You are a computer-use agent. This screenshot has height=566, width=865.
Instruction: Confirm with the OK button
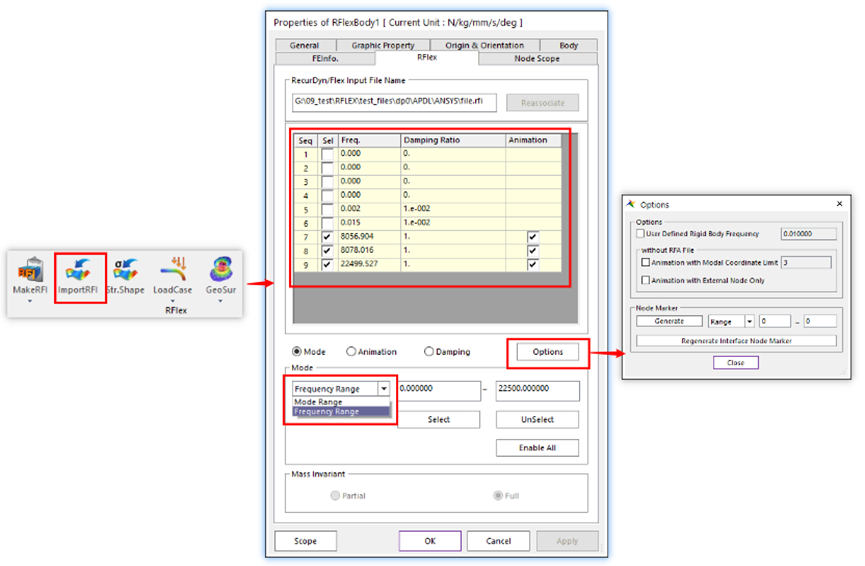pyautogui.click(x=430, y=541)
